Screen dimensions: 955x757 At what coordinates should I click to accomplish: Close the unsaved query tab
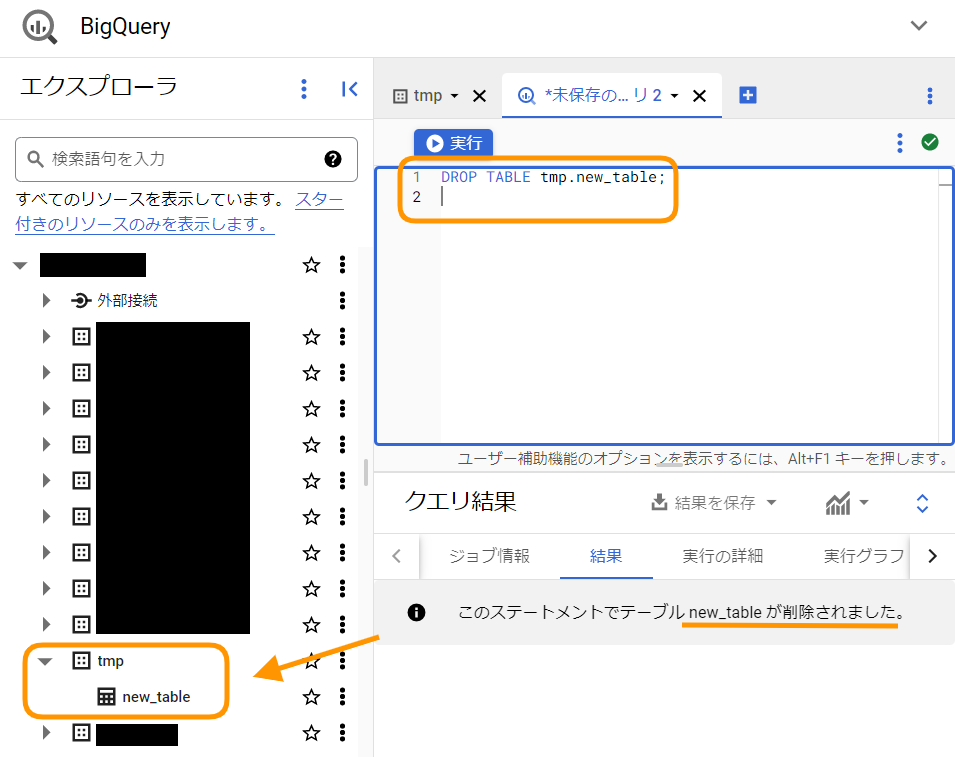[699, 96]
